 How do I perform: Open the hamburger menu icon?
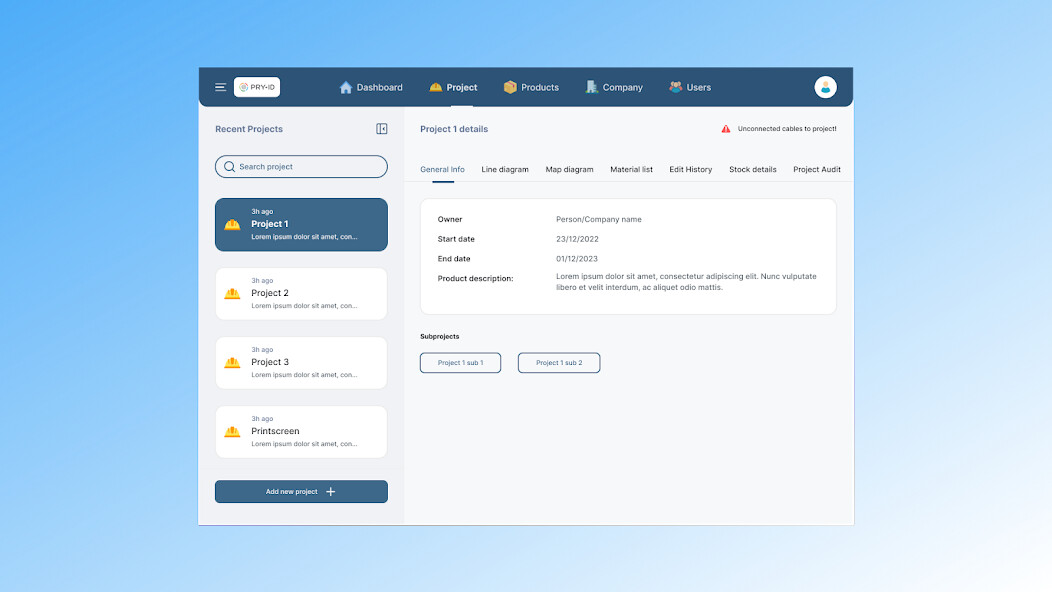point(220,88)
